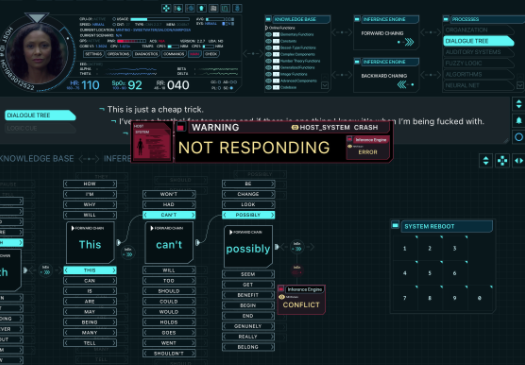Open the COMMANDS button
The width and height of the screenshot is (525, 365).
pos(173,54)
